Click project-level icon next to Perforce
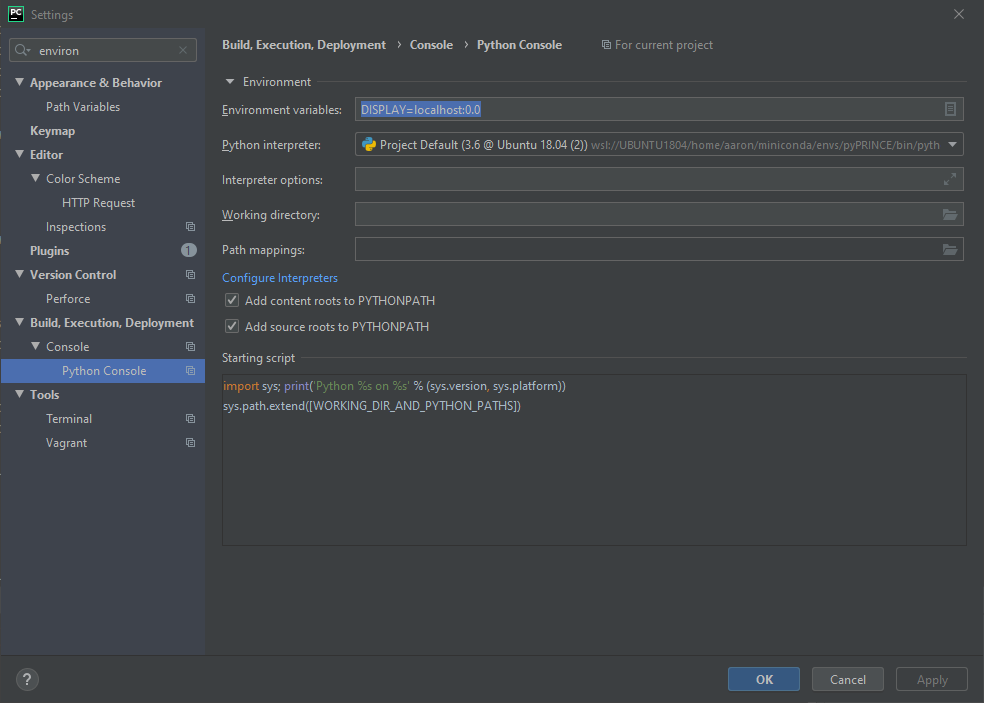 (x=190, y=299)
